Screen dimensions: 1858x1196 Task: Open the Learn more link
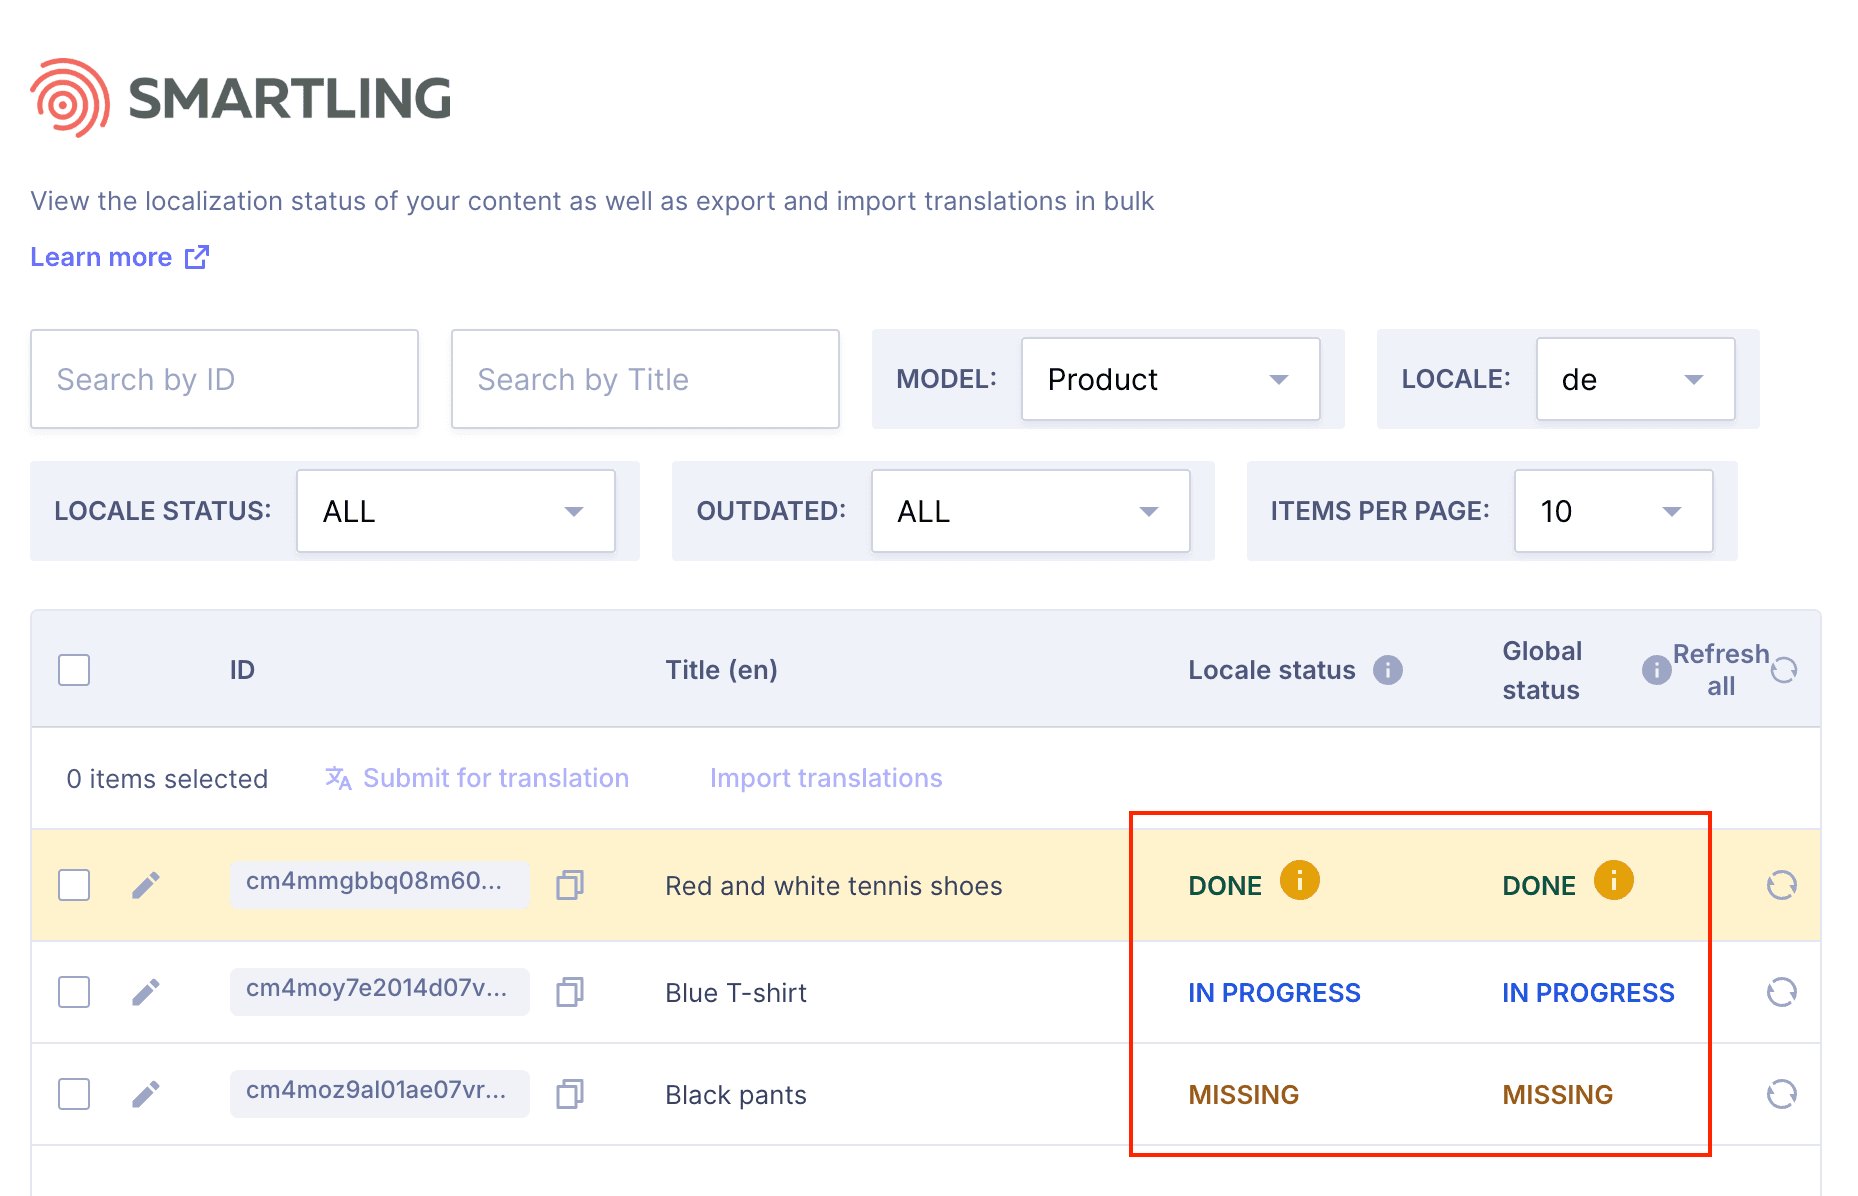(x=101, y=257)
